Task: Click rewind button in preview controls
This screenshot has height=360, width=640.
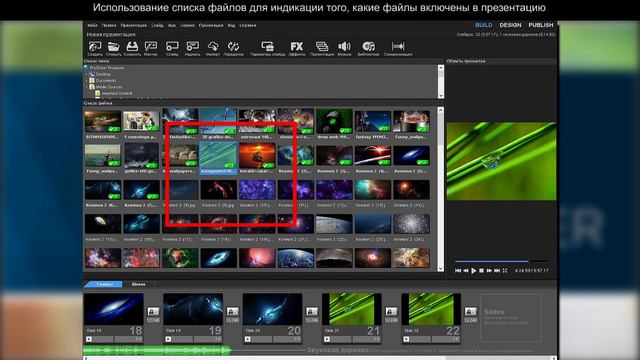Action: pyautogui.click(x=466, y=270)
